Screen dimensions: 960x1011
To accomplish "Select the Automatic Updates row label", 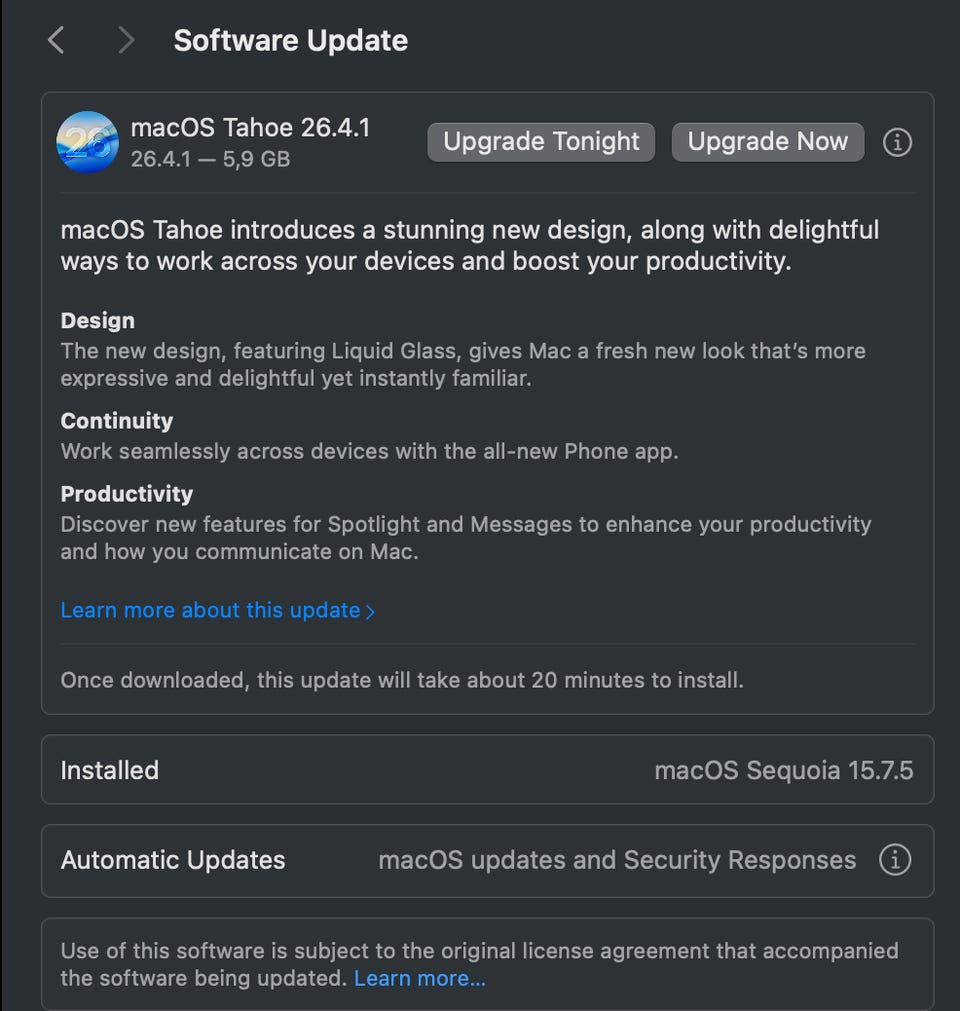I will 173,860.
